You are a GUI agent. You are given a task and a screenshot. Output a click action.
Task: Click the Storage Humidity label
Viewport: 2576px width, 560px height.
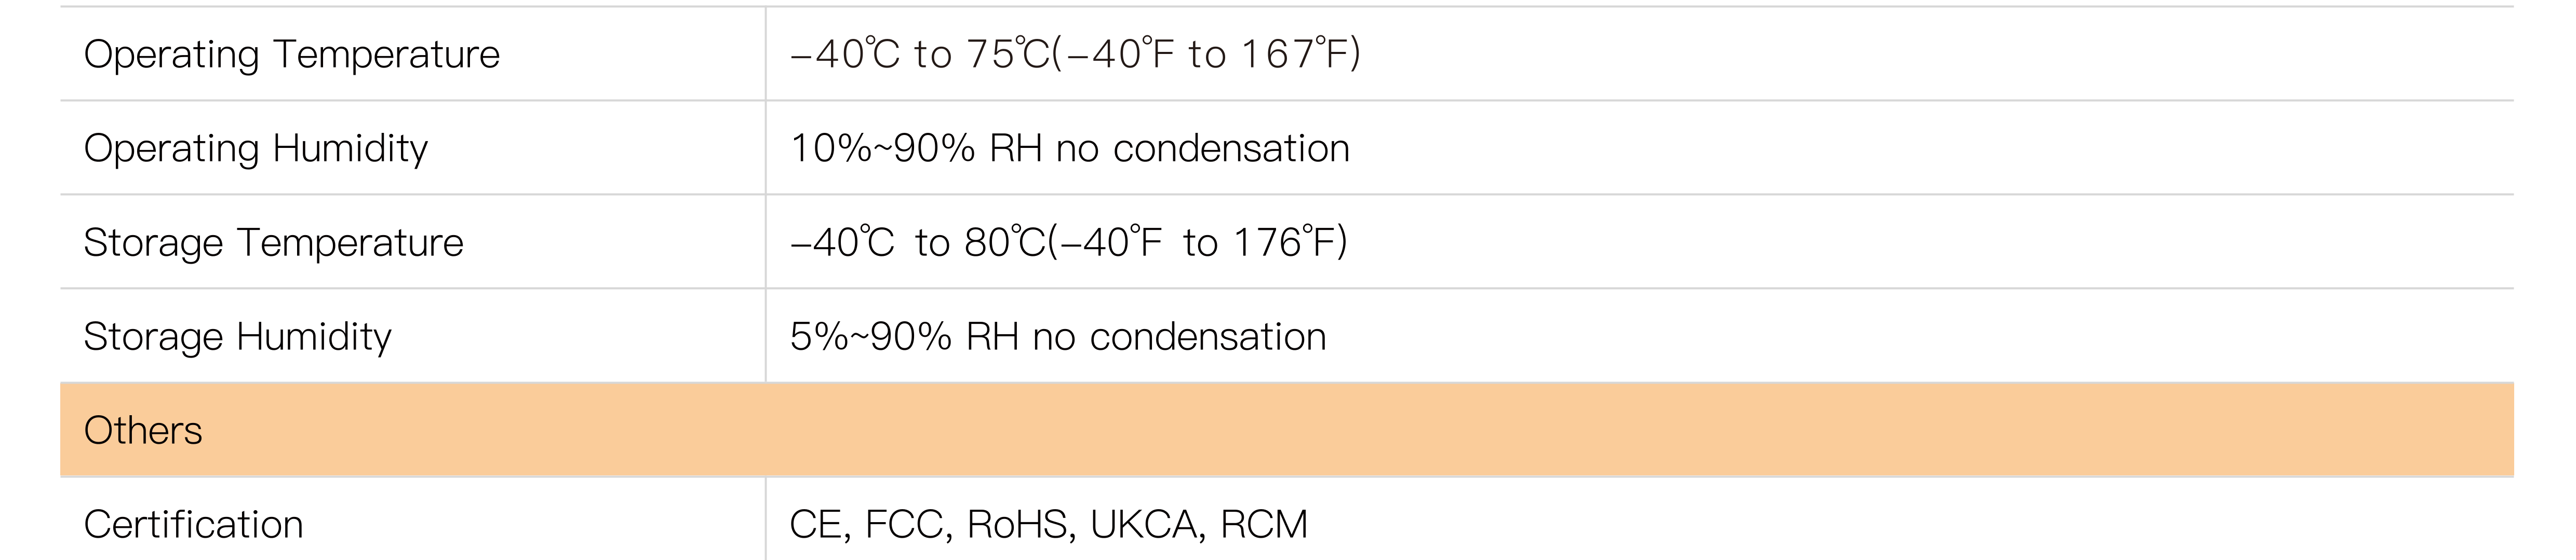coord(237,336)
